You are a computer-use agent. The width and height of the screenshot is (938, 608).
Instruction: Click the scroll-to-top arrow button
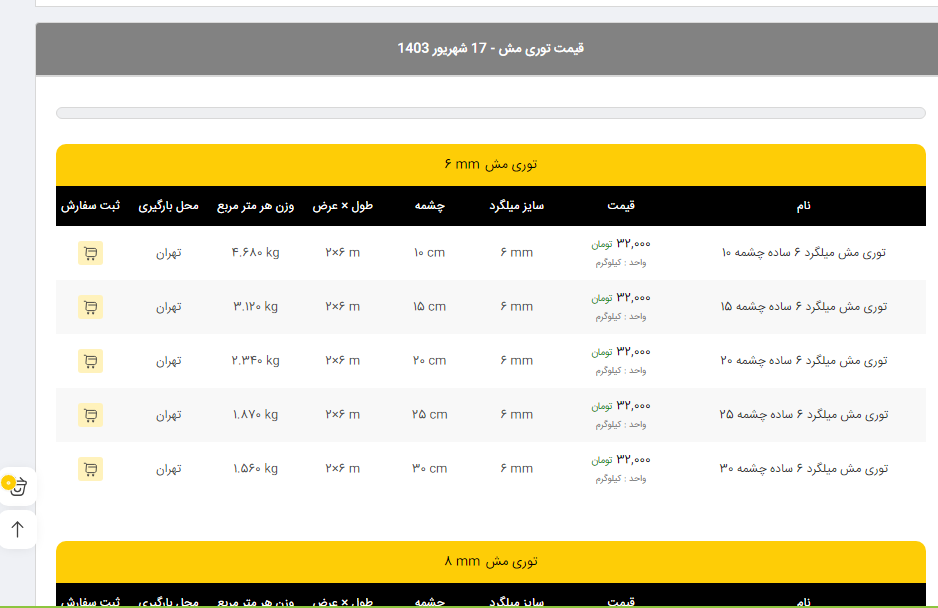point(17,530)
